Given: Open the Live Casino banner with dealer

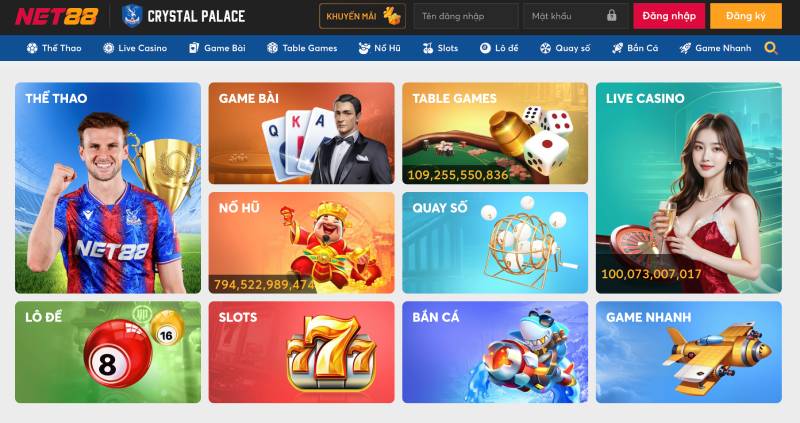Looking at the screenshot, I should [688, 188].
